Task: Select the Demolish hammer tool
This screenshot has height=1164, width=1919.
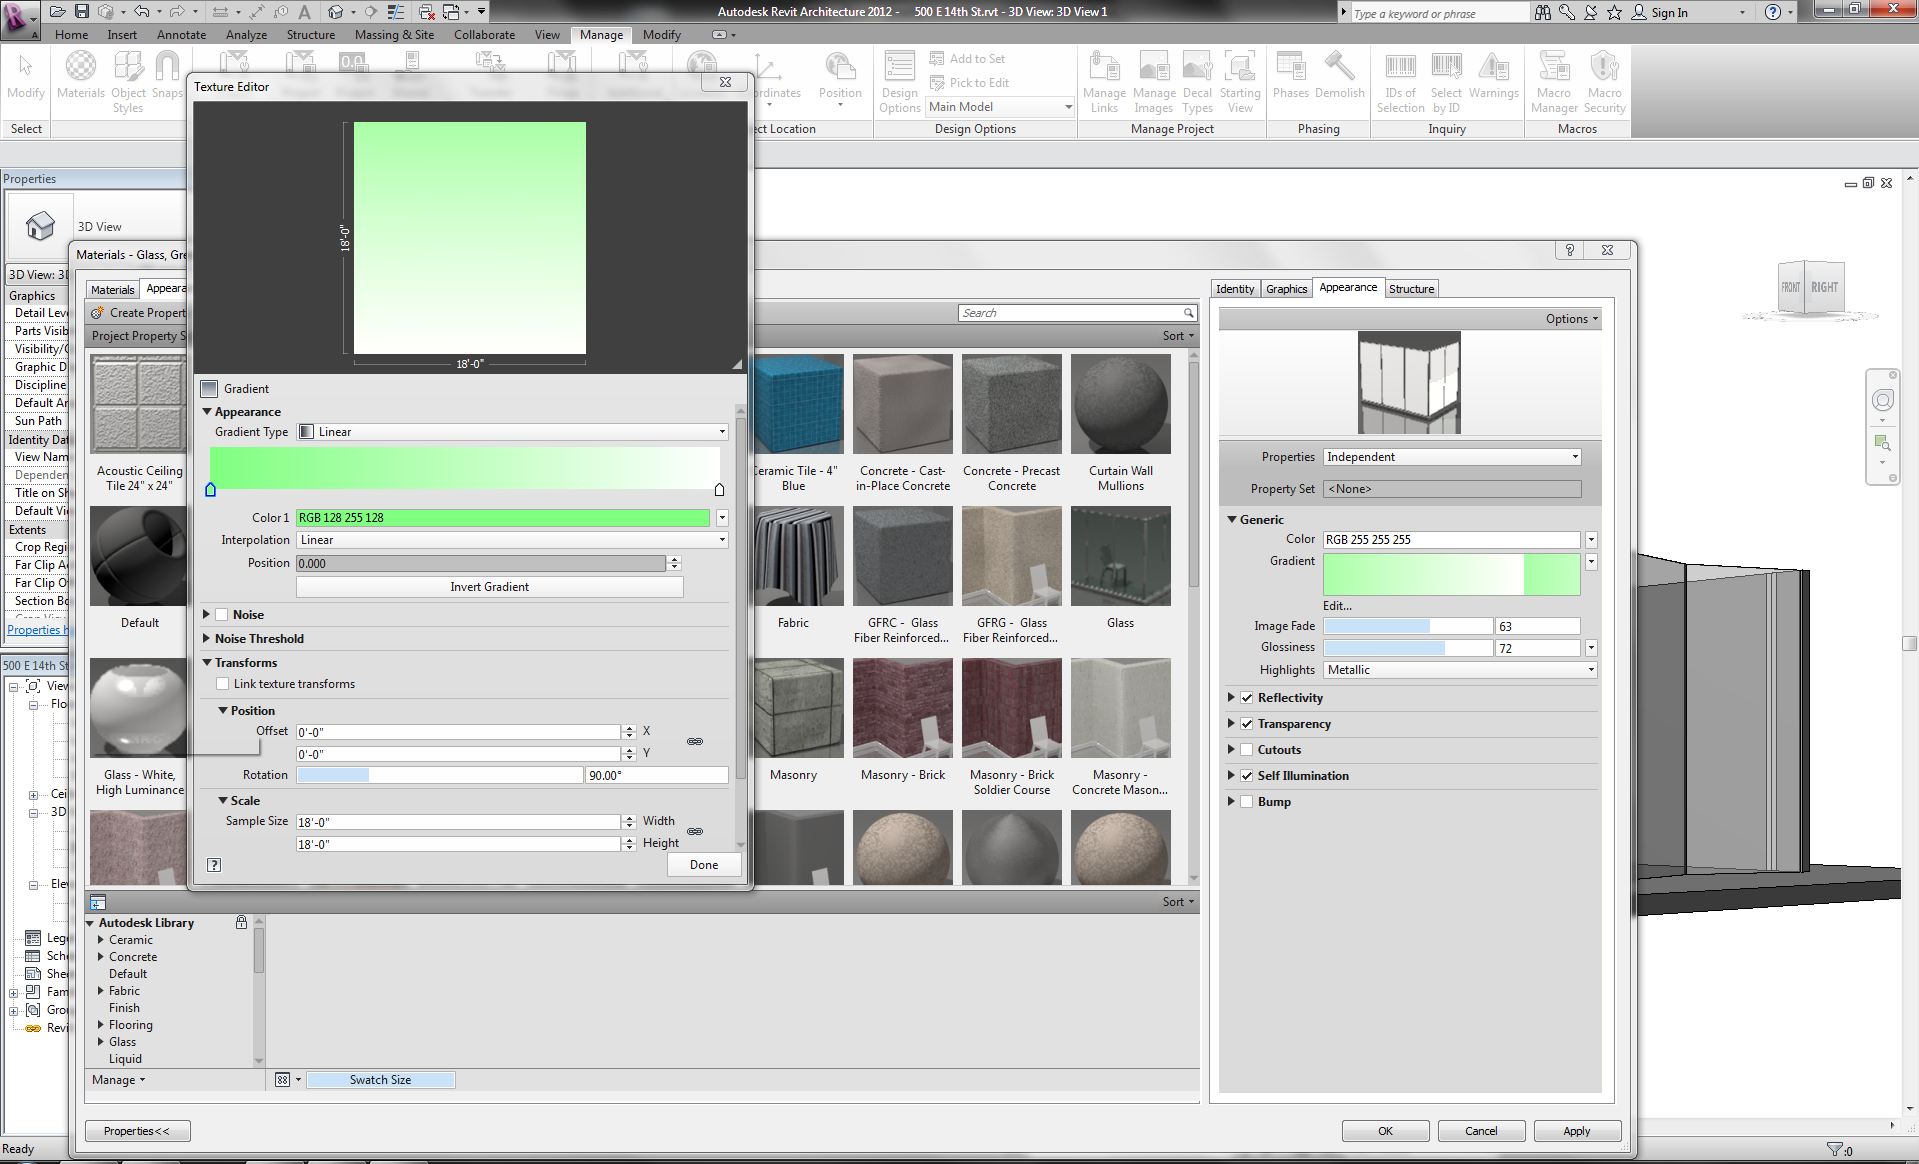Action: (1339, 76)
